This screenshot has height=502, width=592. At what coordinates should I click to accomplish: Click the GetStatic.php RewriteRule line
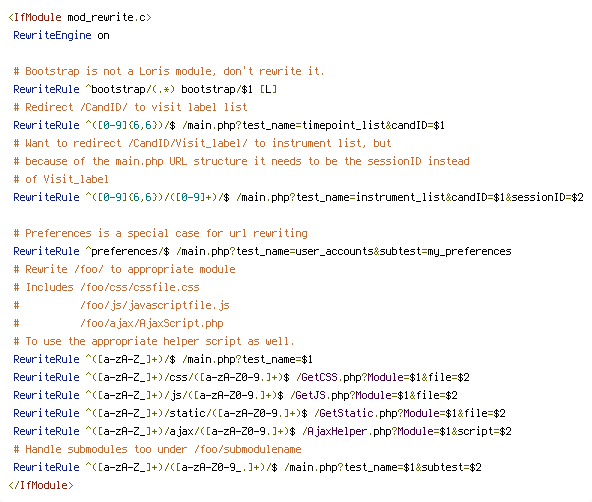tap(259, 413)
